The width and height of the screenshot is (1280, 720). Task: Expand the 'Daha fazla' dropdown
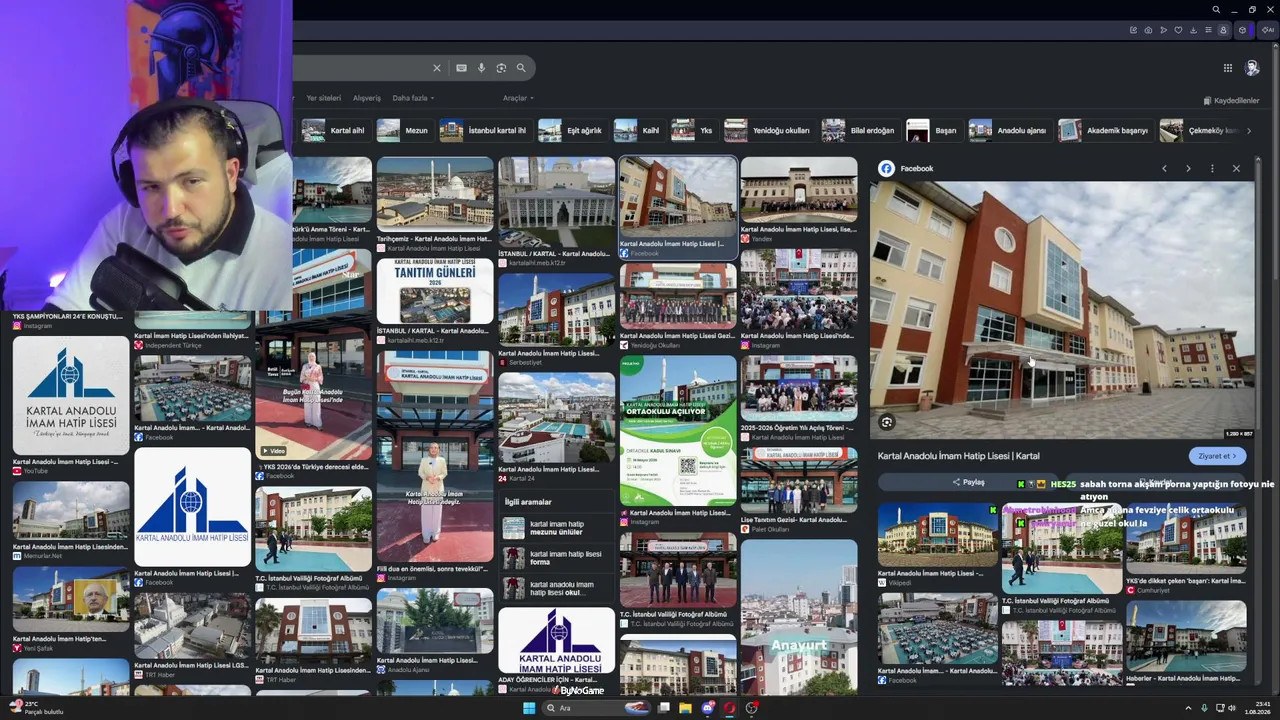[x=413, y=98]
